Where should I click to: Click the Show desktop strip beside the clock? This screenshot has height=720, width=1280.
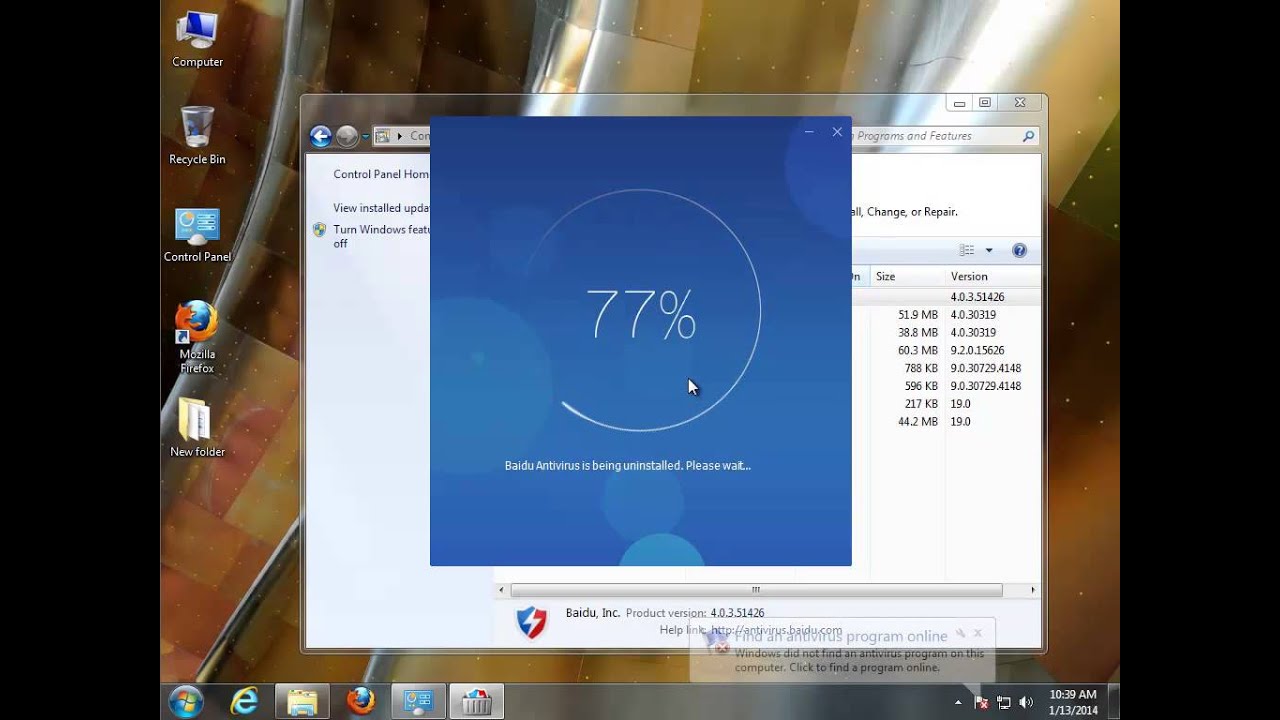(1113, 702)
